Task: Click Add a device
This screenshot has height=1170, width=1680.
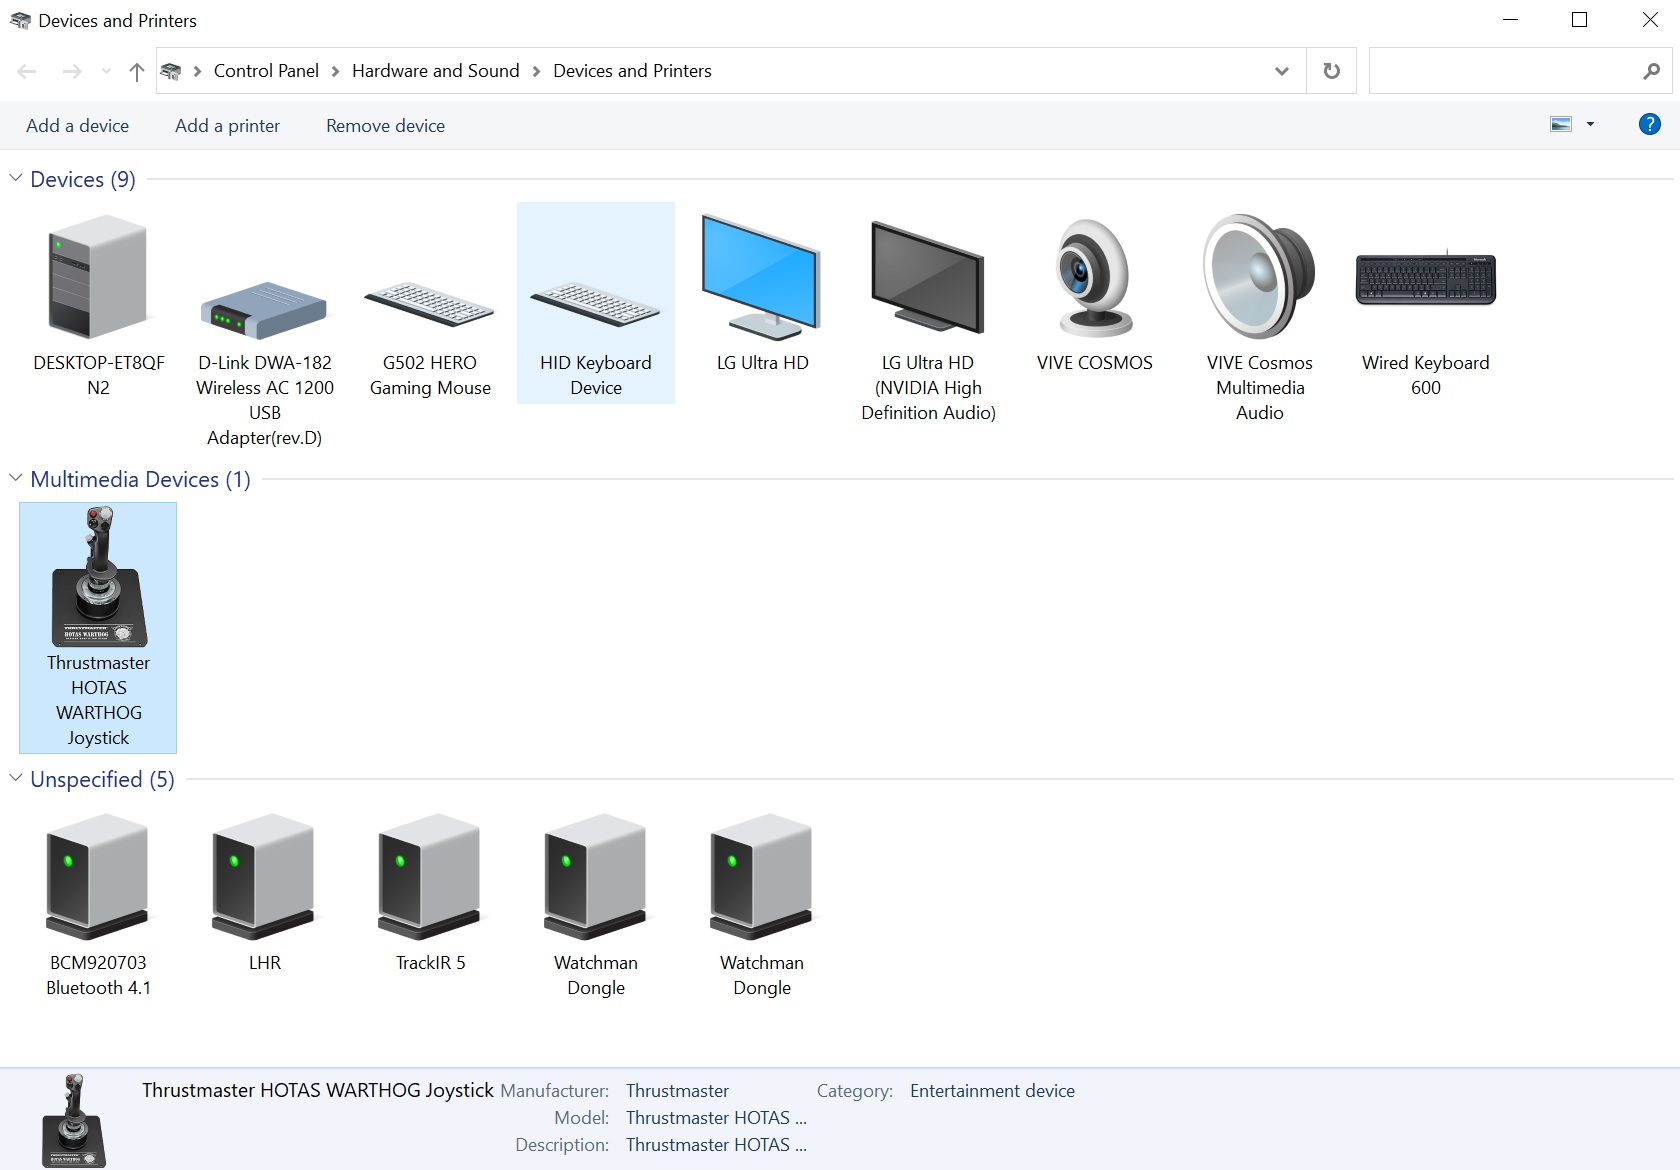Action: [x=77, y=125]
